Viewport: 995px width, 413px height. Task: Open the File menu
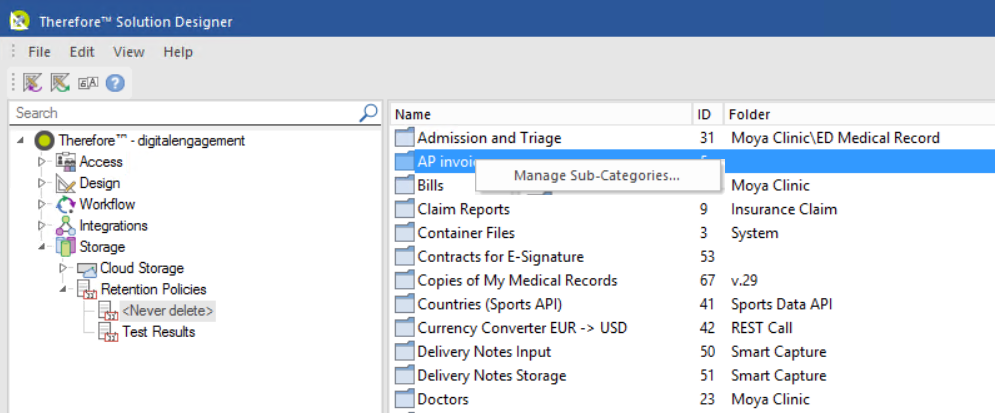tap(39, 52)
